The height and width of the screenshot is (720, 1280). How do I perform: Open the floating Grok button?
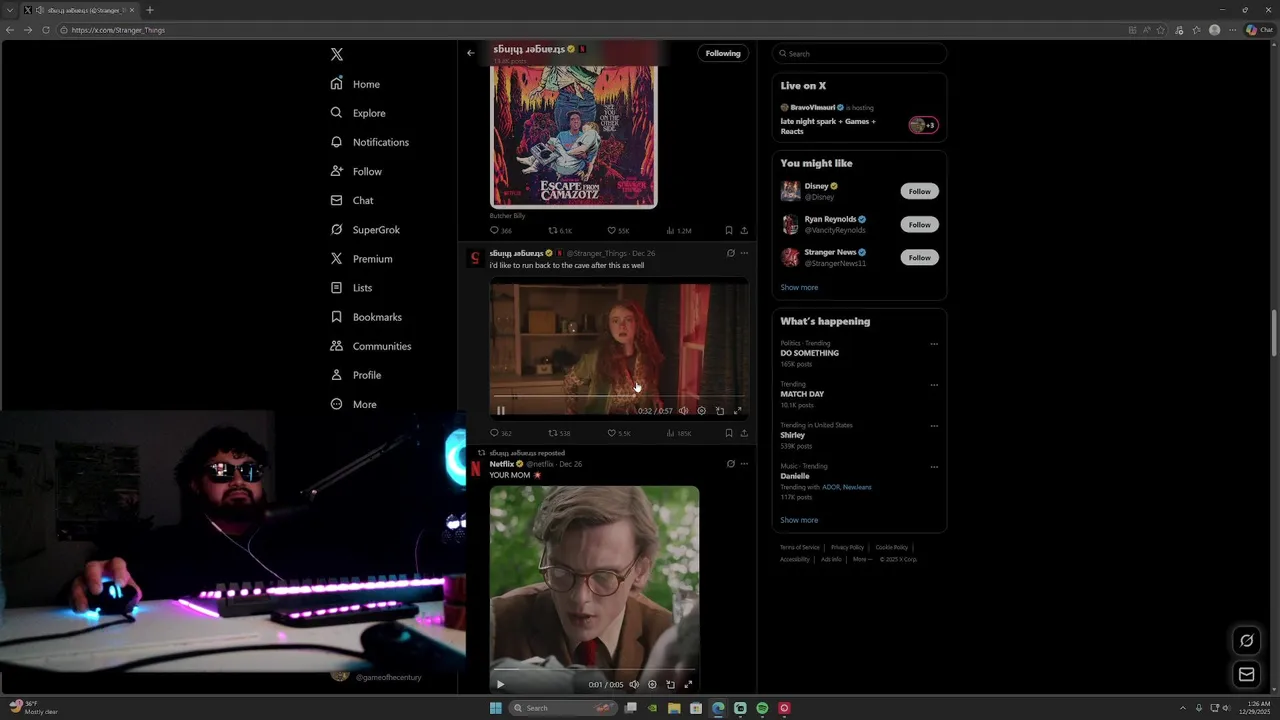[x=1247, y=640]
